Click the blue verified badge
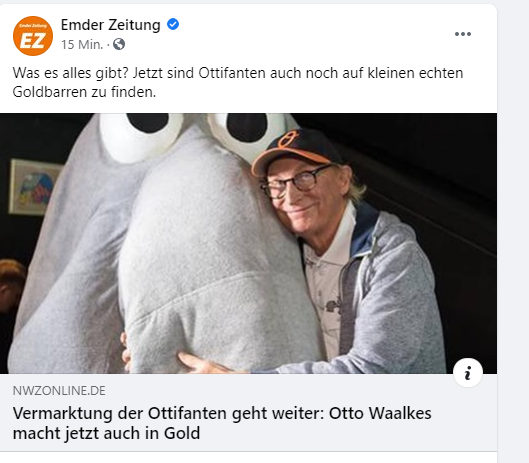529x463 pixels. click(173, 24)
